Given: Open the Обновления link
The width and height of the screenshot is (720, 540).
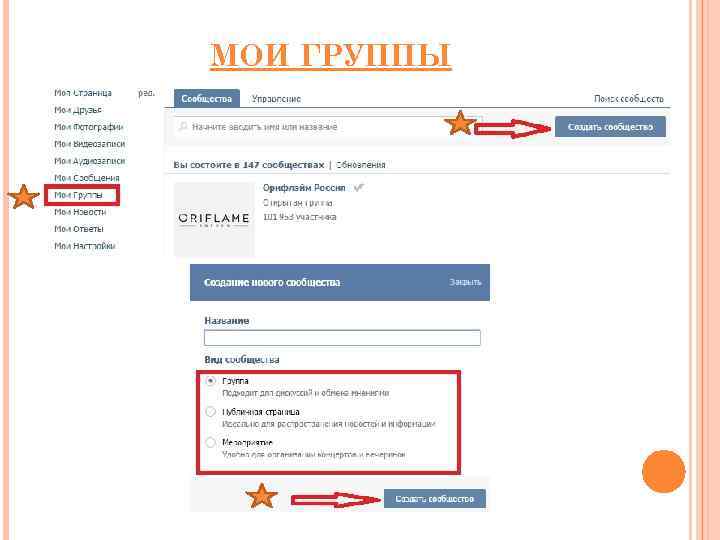Looking at the screenshot, I should [x=360, y=165].
